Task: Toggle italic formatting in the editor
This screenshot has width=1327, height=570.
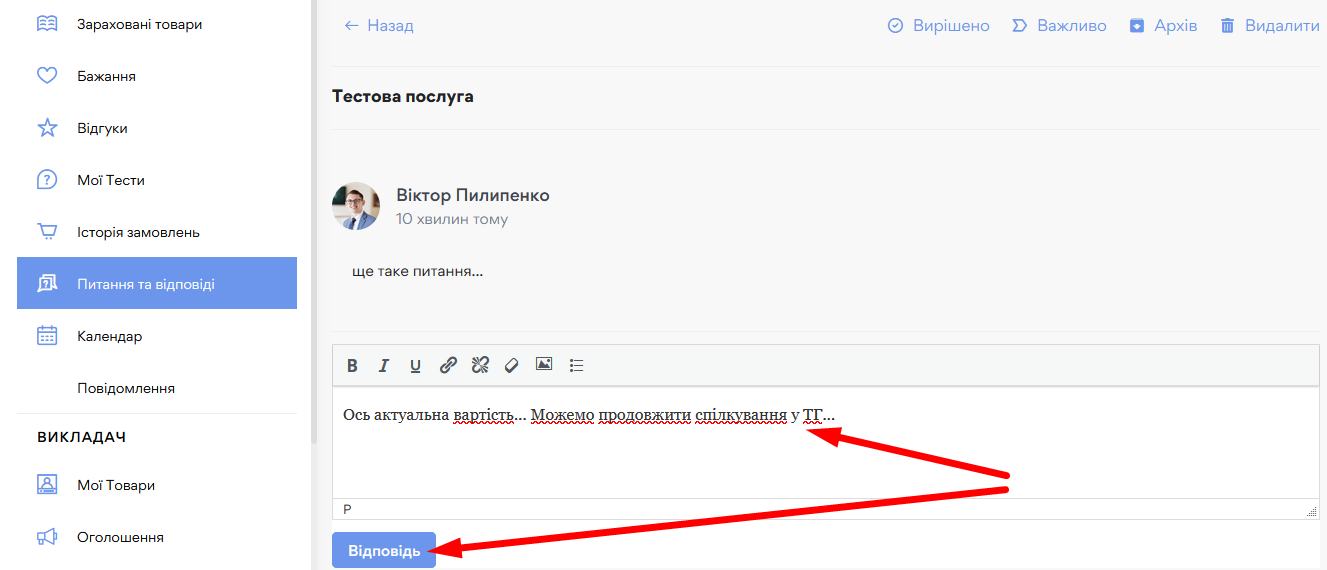Action: (x=383, y=366)
